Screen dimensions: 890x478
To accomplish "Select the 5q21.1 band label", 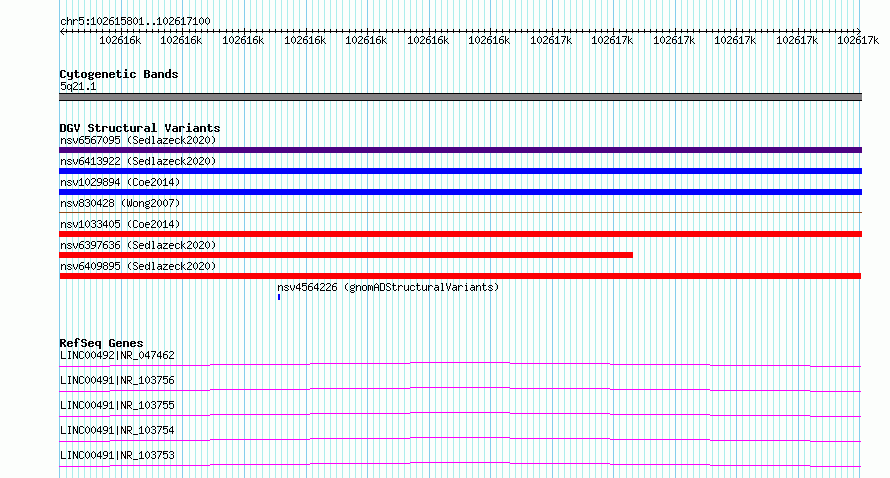I will pos(78,86).
